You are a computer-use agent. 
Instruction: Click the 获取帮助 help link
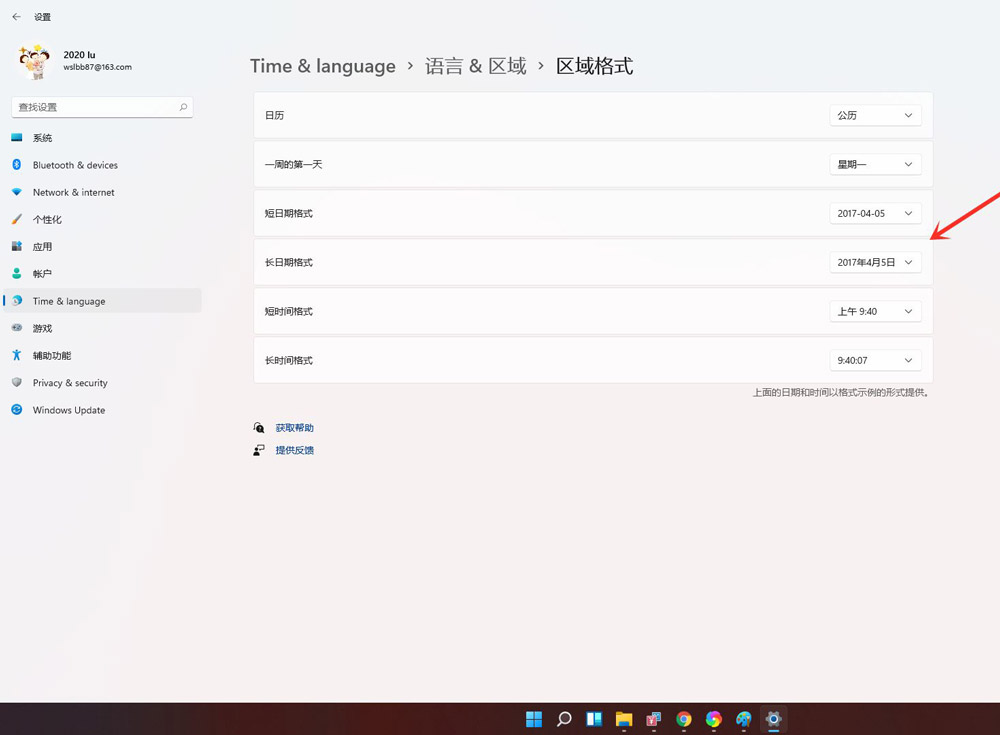293,427
